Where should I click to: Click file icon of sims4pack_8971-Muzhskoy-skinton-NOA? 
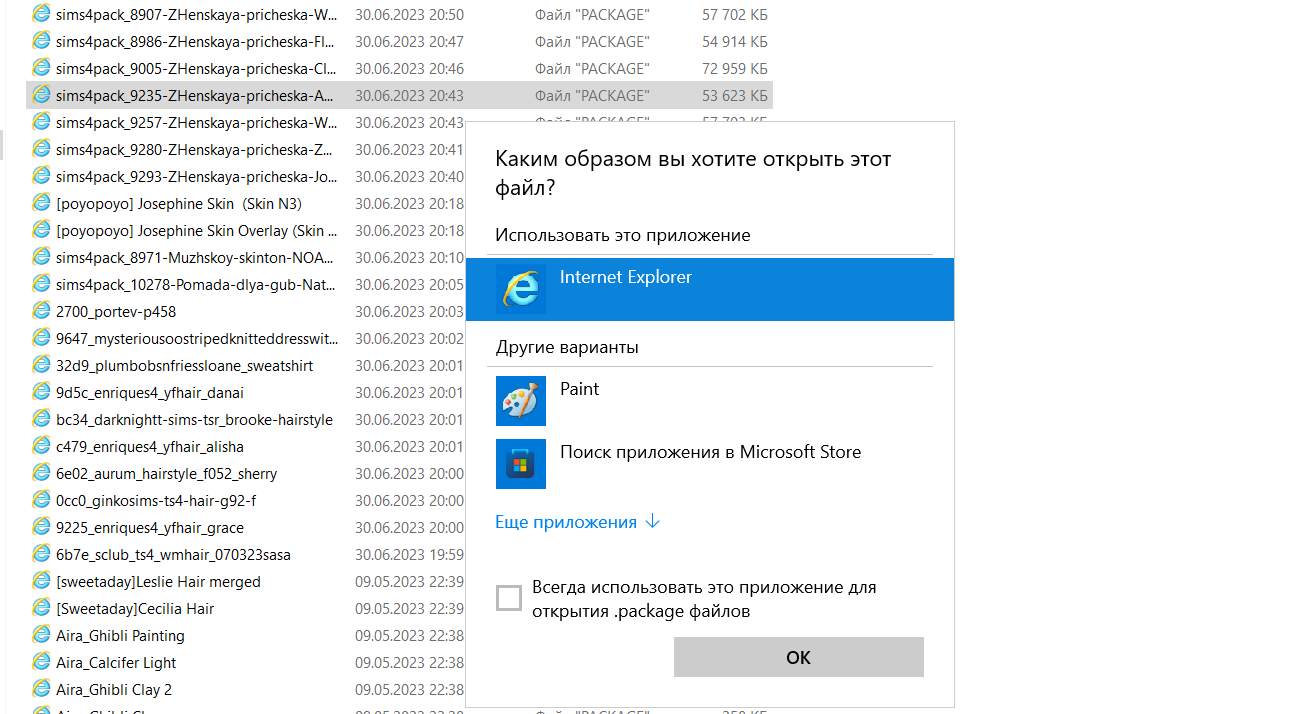(x=41, y=257)
